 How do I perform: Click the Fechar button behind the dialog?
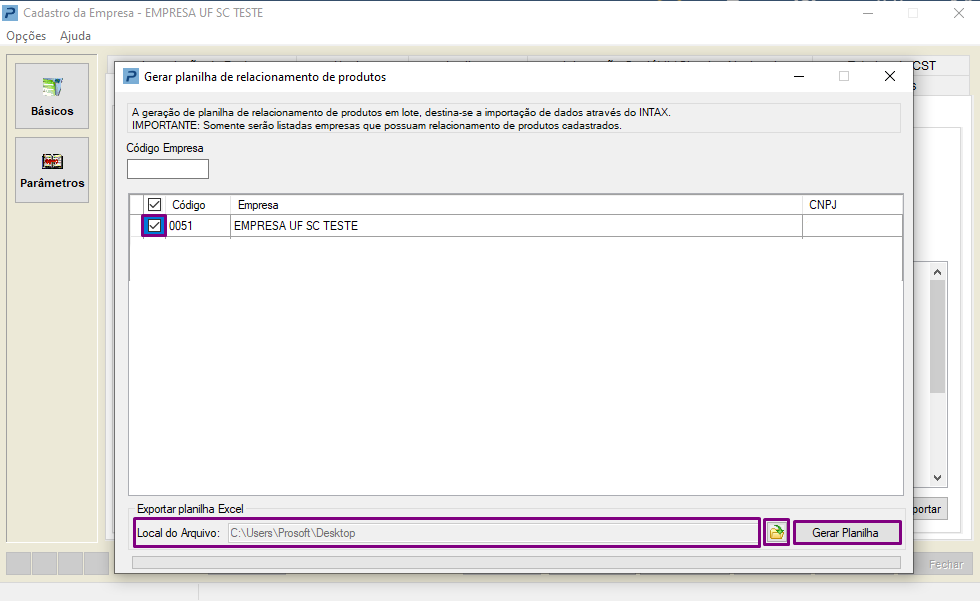coord(946,564)
